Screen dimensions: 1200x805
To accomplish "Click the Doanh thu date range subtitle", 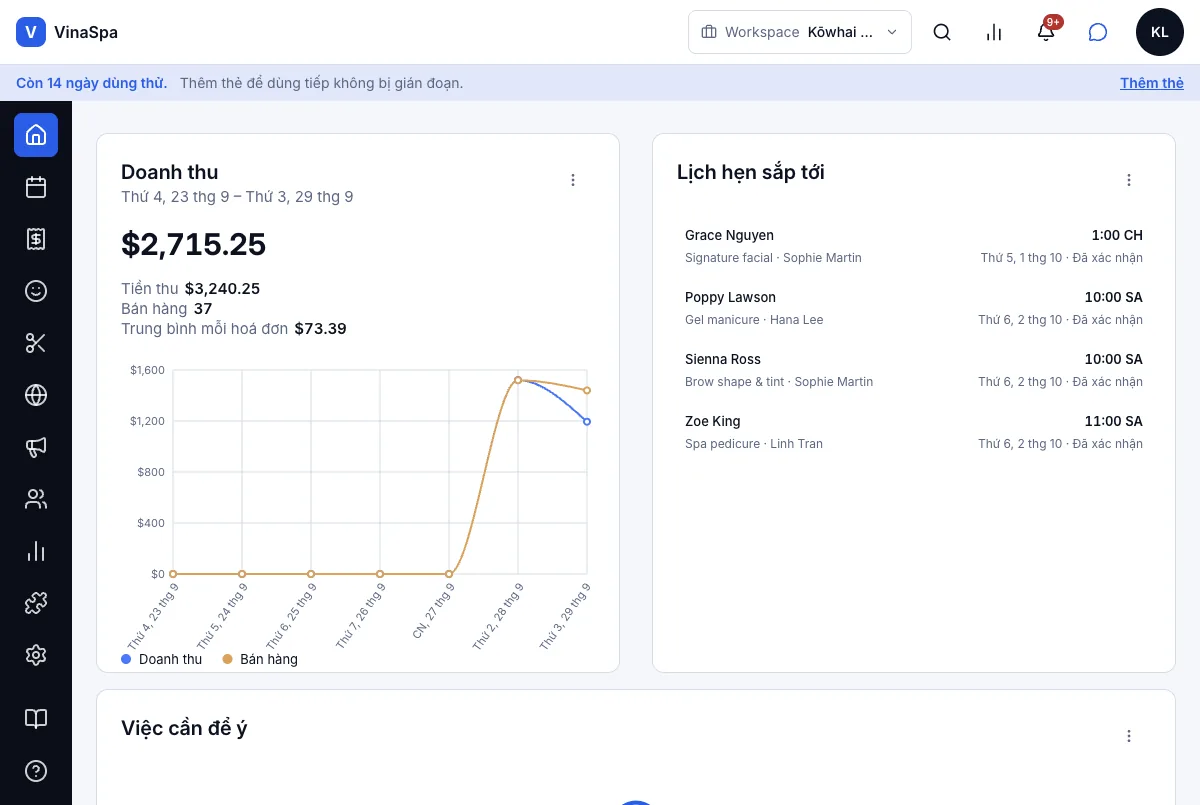I will click(x=237, y=197).
